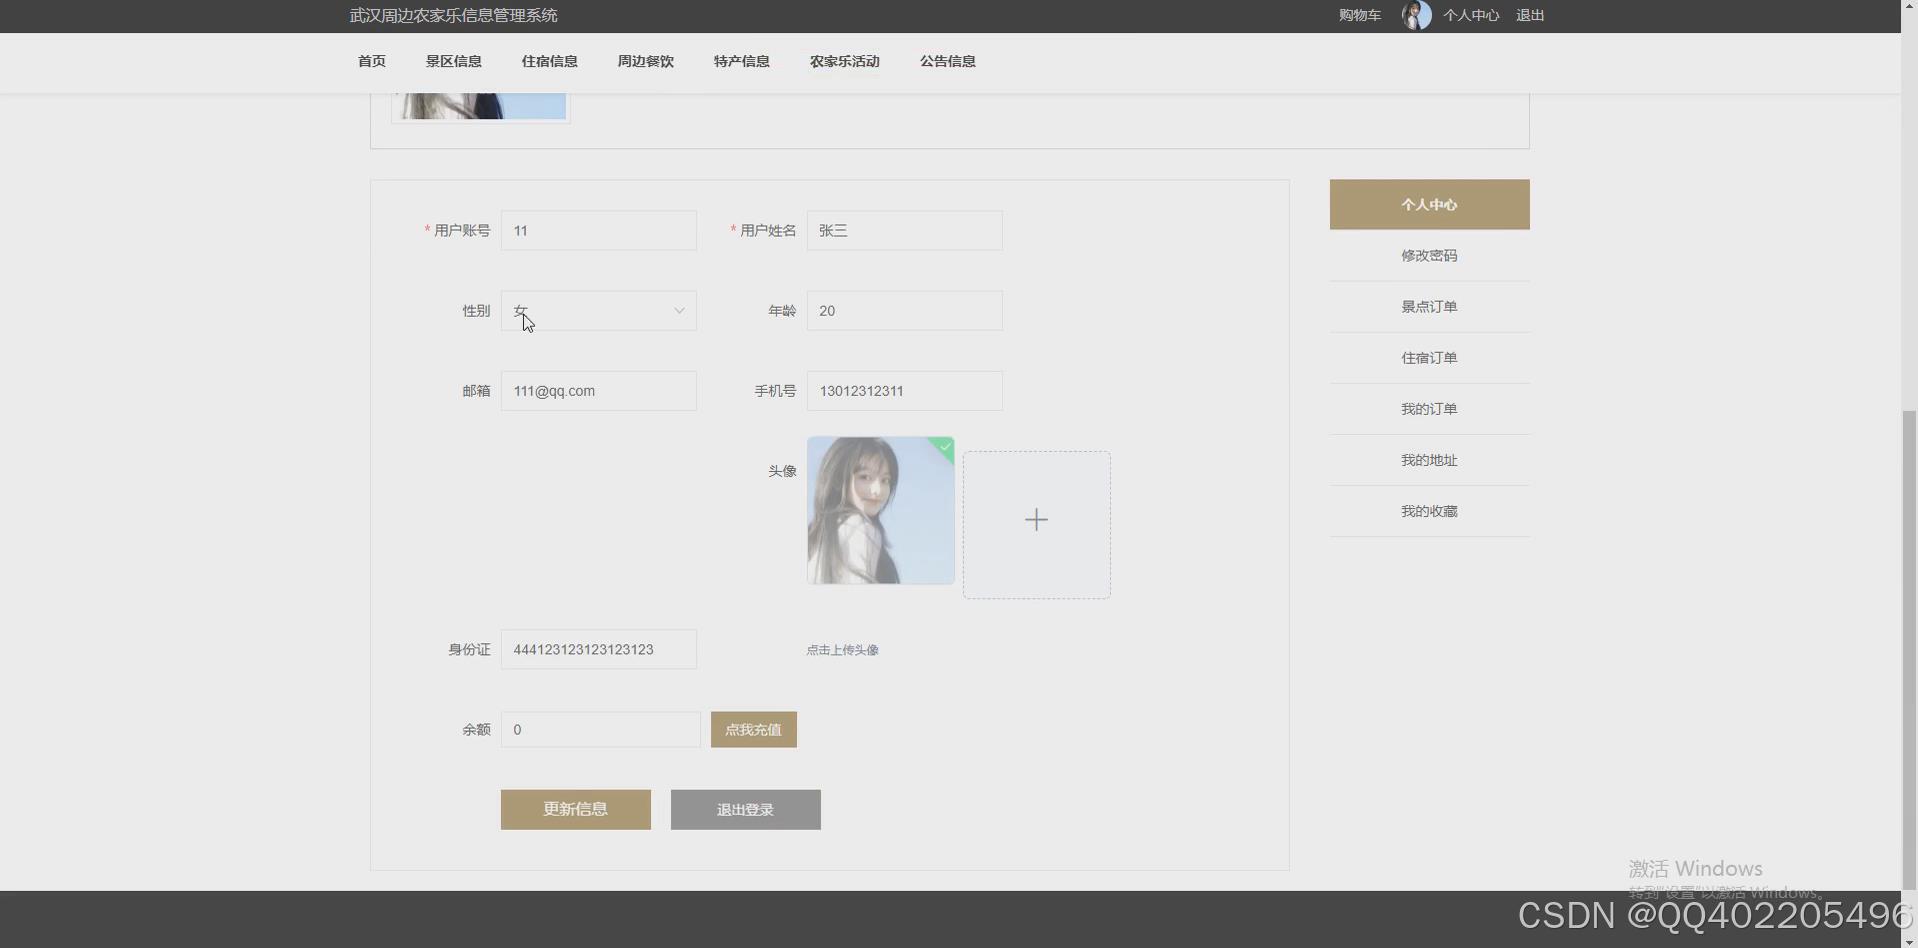Go to the 首页 homepage
This screenshot has height=948, width=1918.
(370, 61)
